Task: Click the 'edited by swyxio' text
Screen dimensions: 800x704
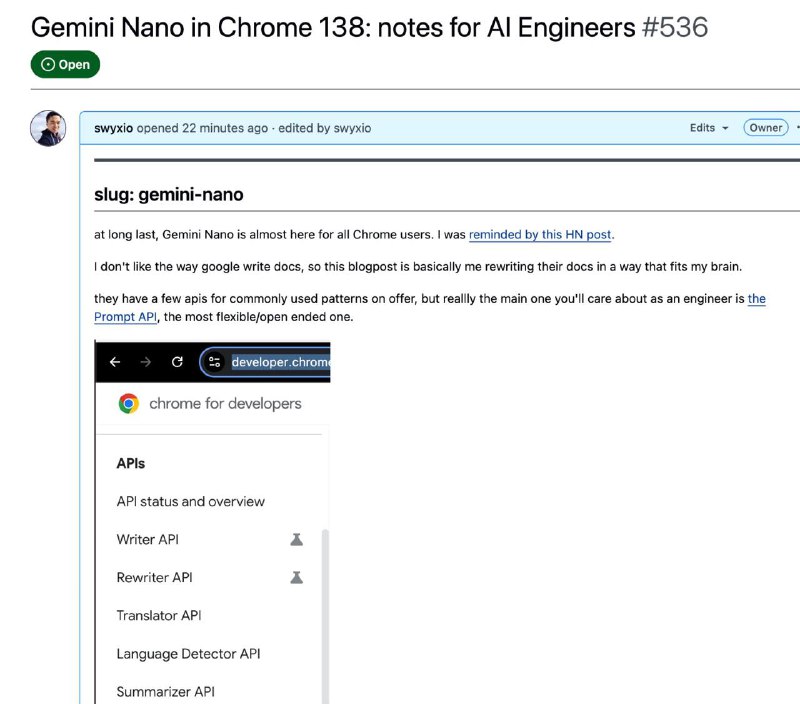Action: point(324,128)
